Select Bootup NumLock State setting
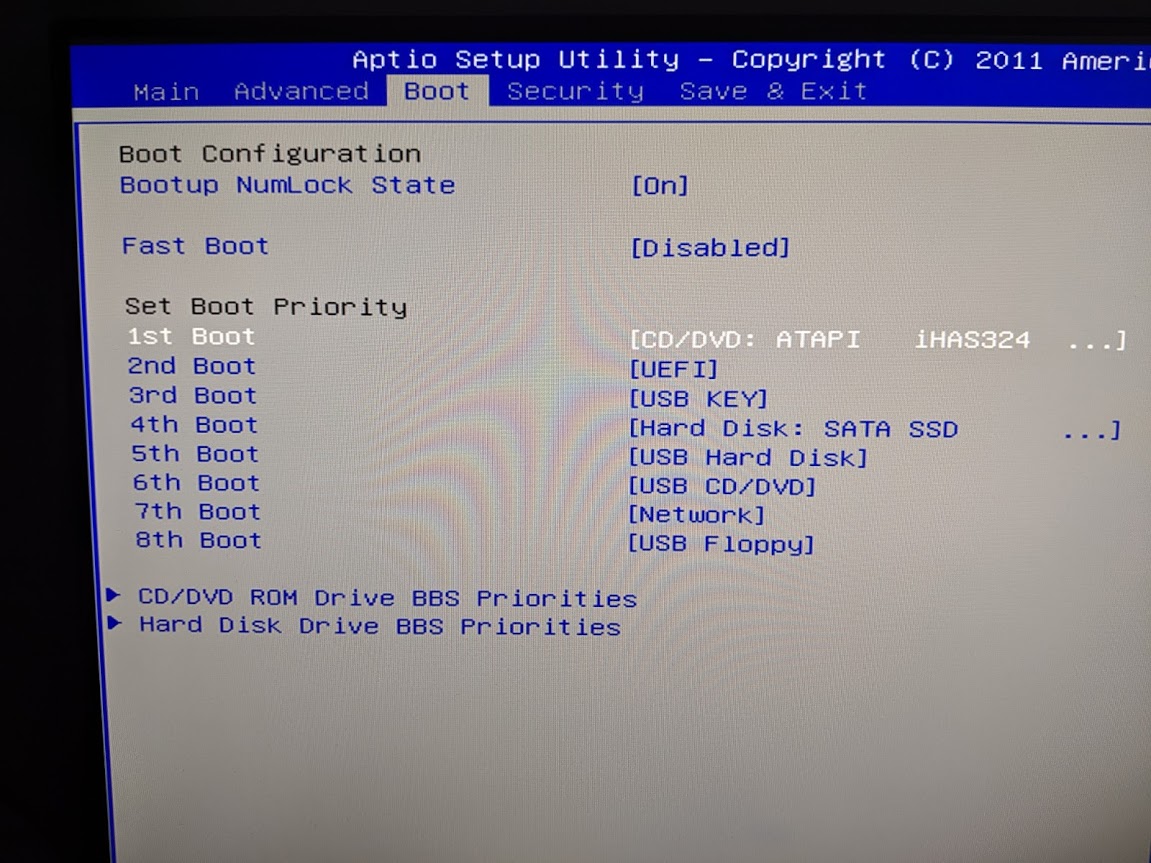Viewport: 1151px width, 863px height. coord(287,185)
